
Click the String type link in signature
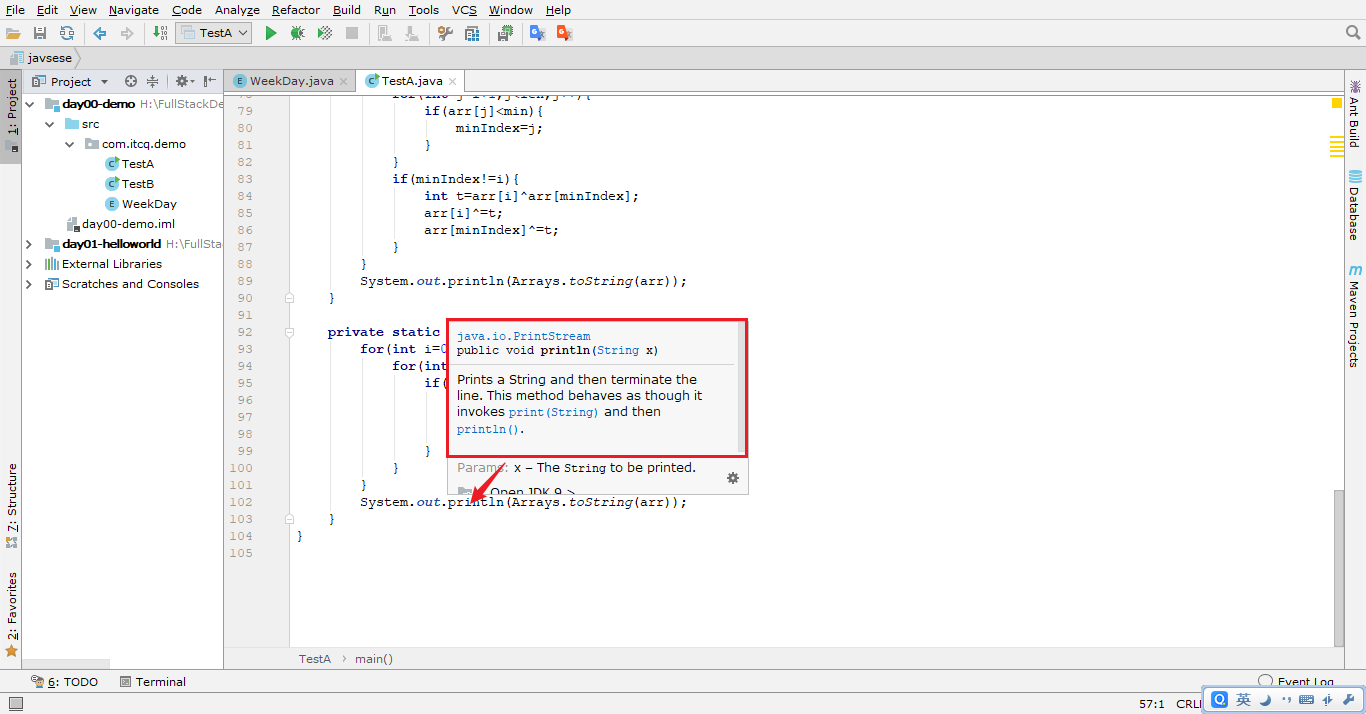pyautogui.click(x=617, y=350)
